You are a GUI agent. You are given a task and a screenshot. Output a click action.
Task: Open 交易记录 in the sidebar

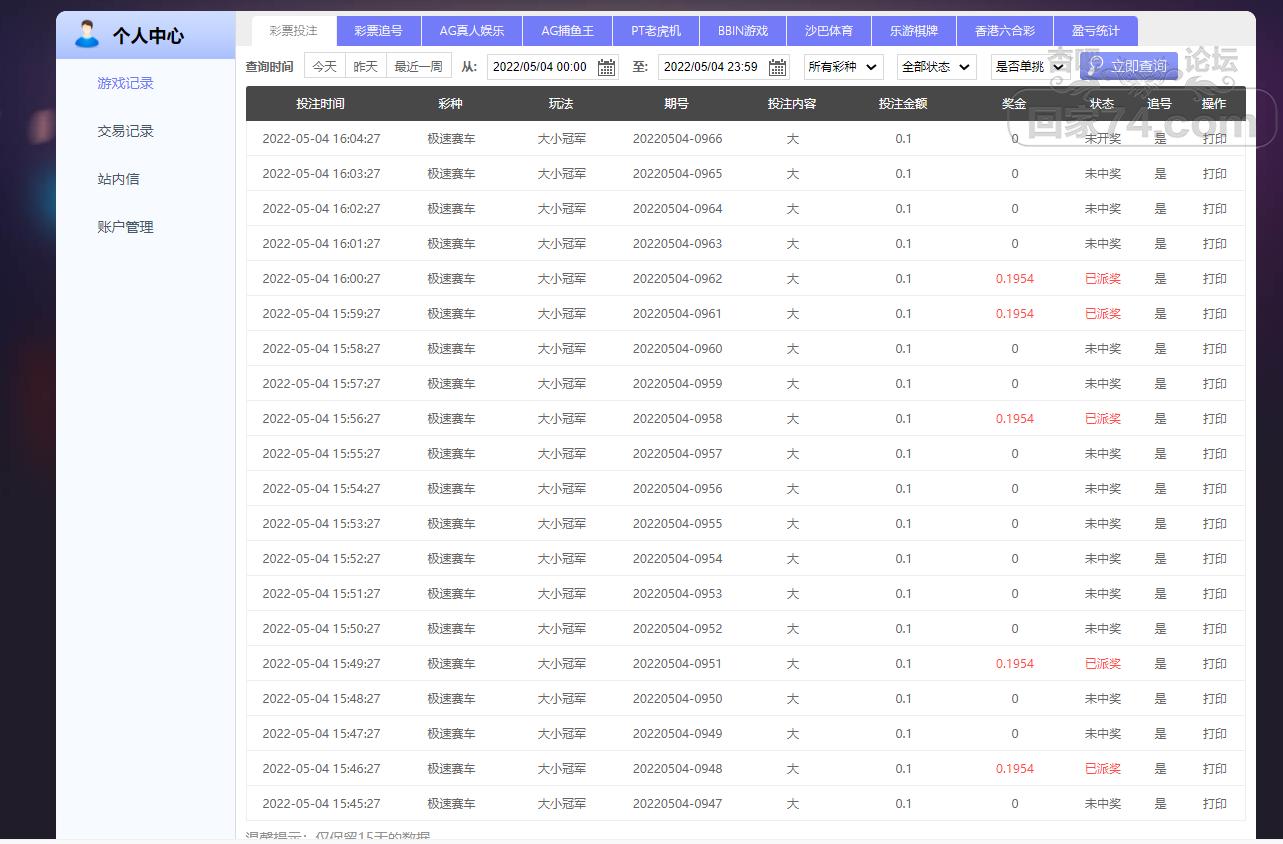tap(125, 131)
